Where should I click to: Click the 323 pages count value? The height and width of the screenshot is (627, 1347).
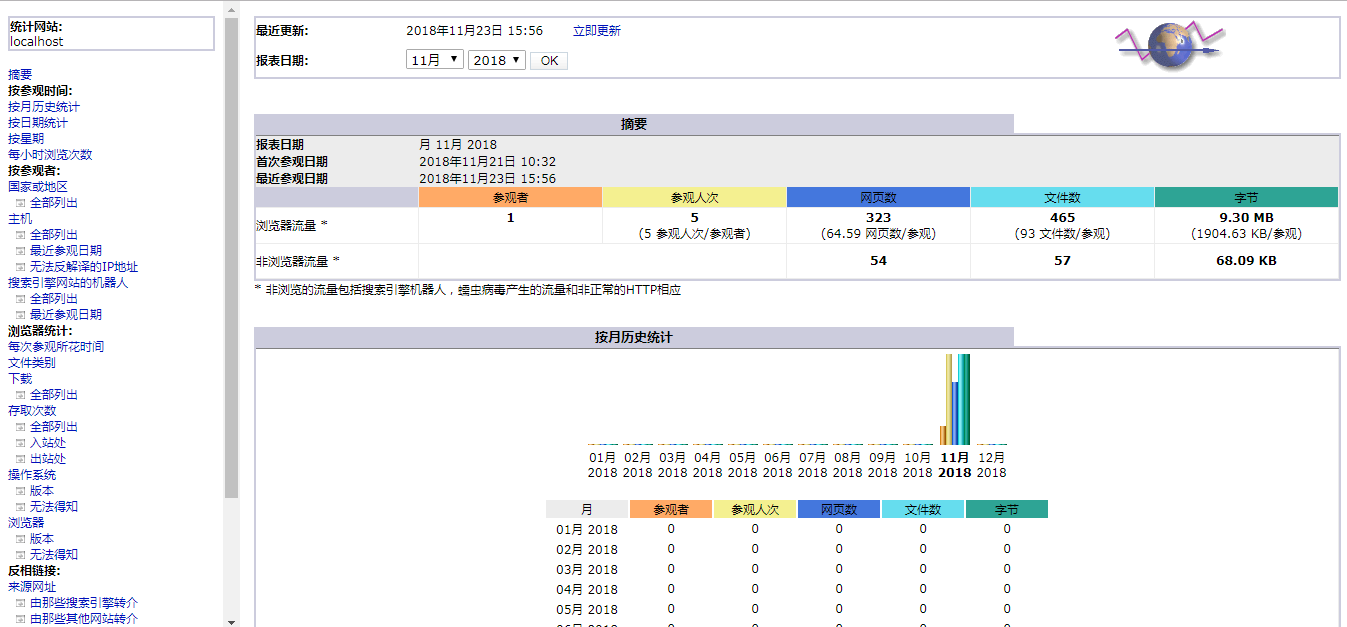(x=878, y=217)
